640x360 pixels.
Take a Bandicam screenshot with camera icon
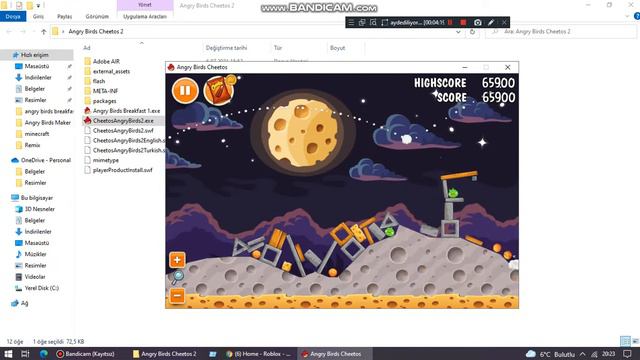click(x=478, y=22)
